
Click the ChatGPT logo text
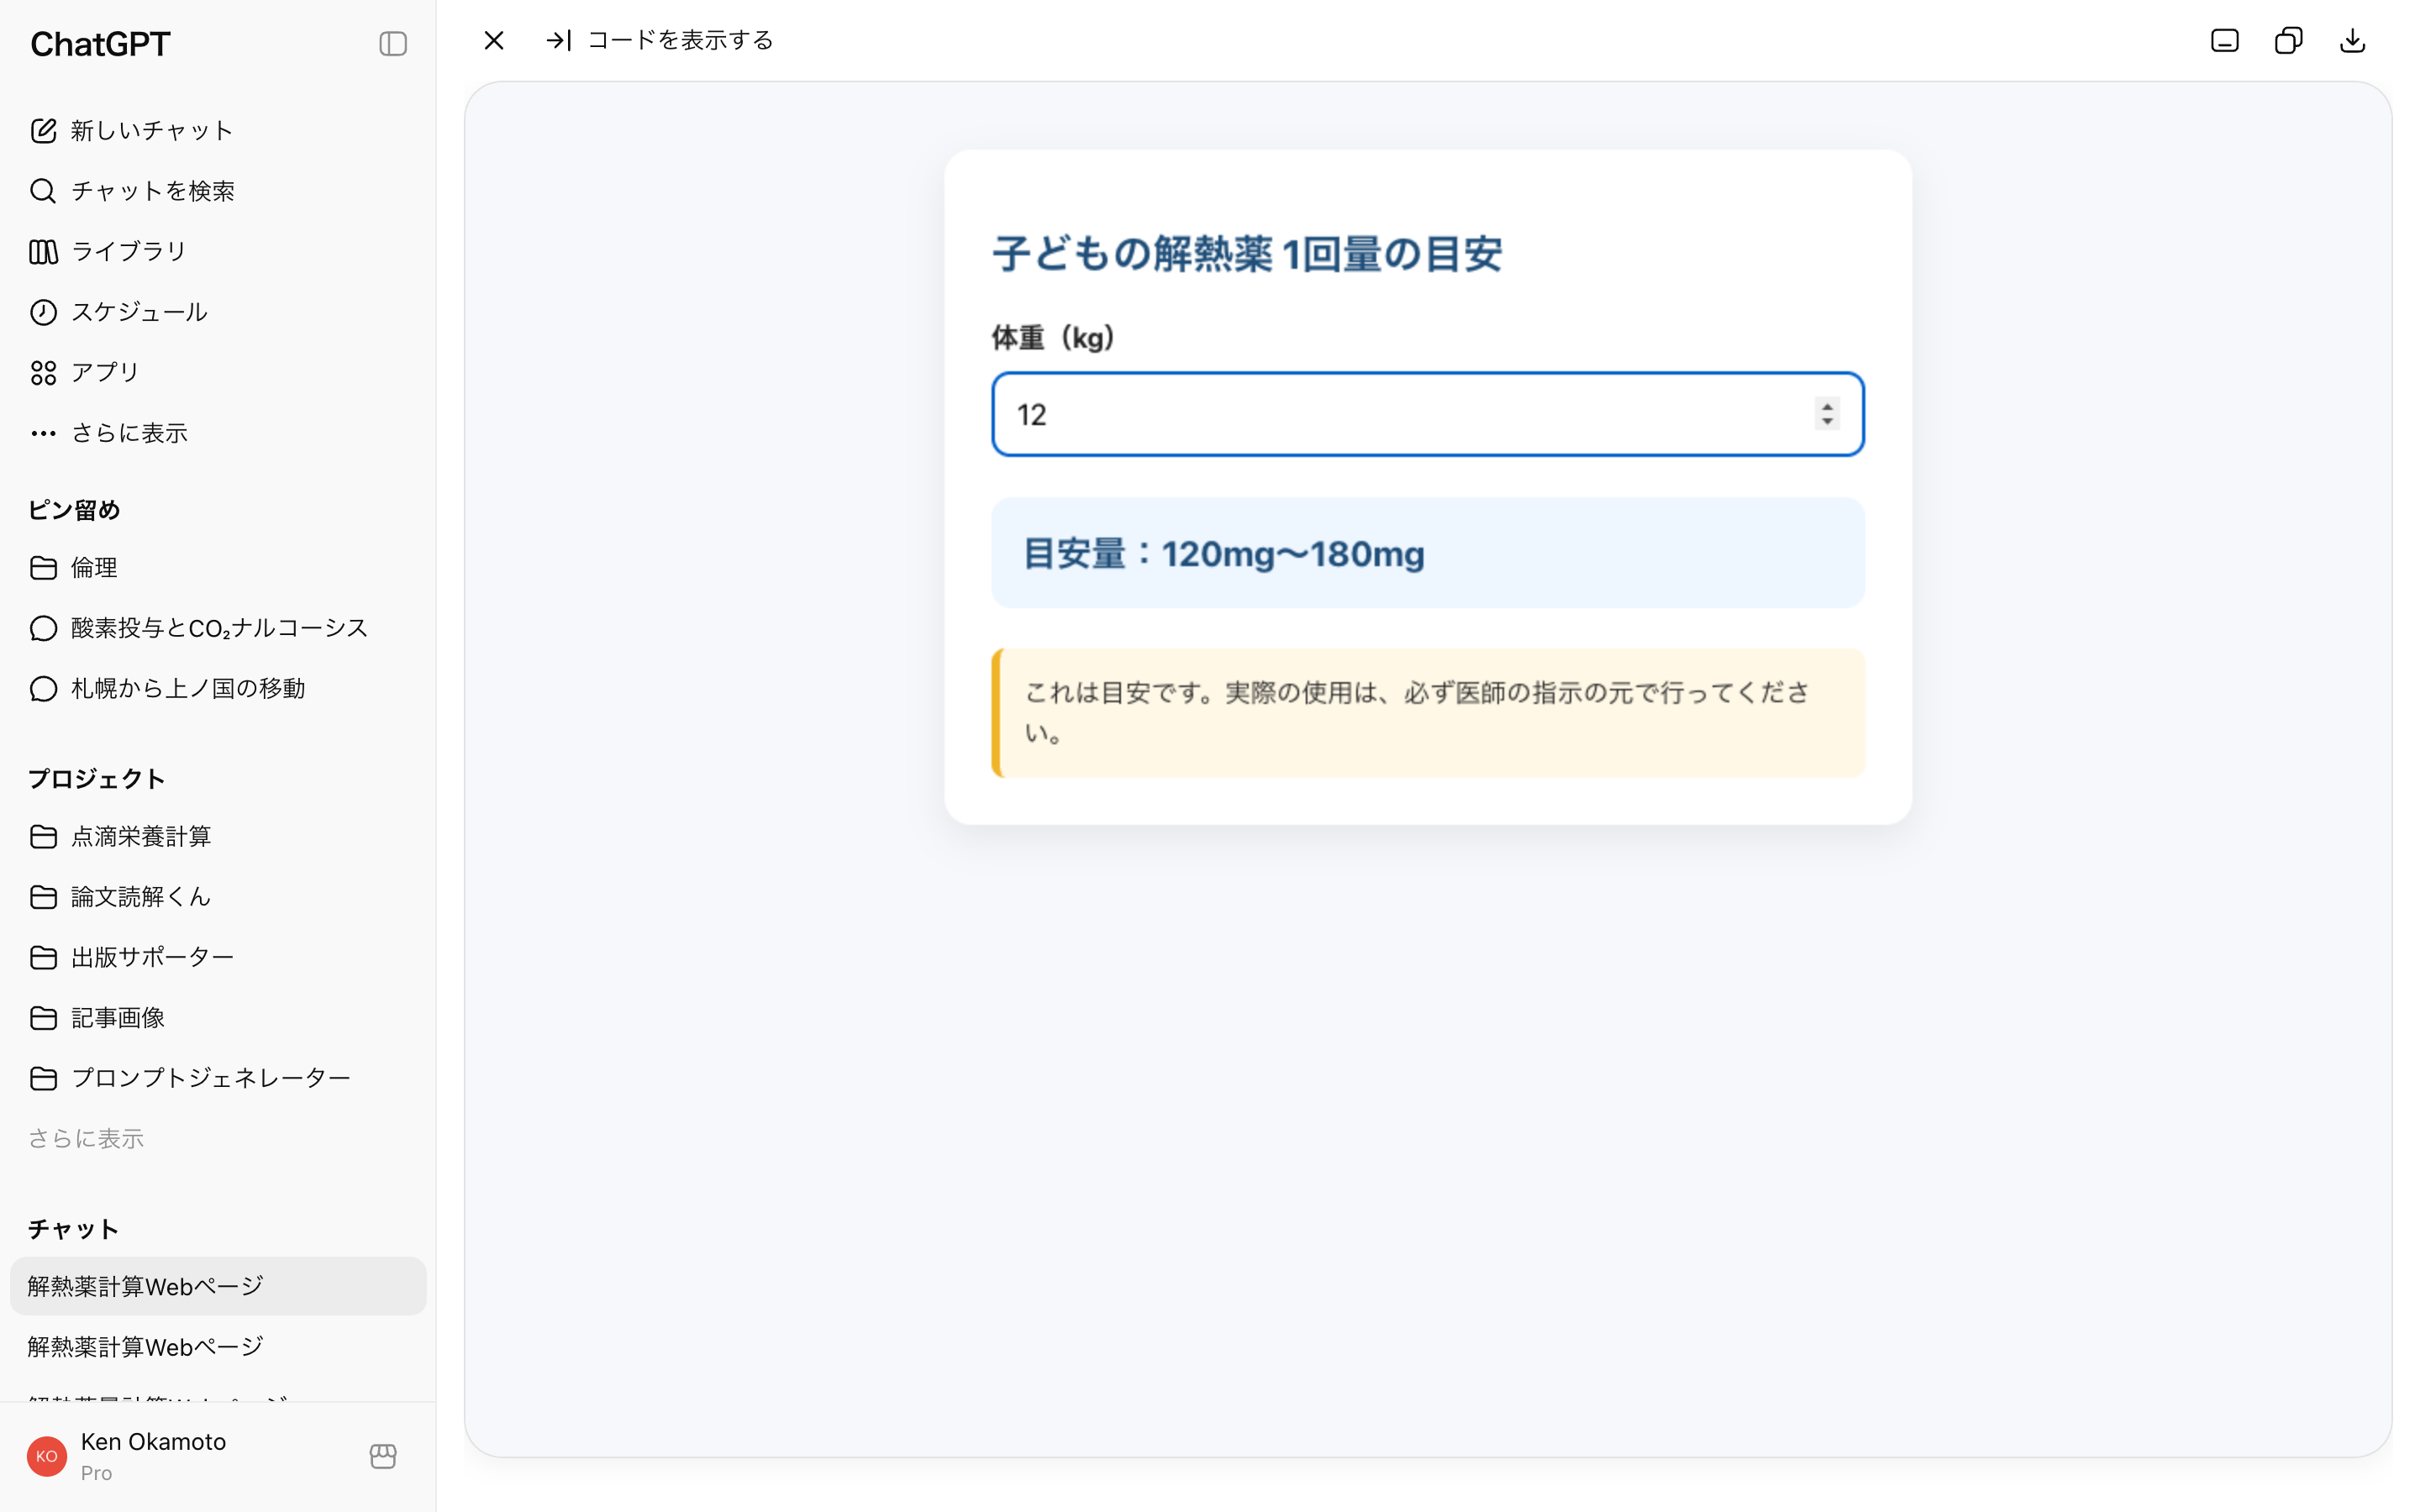[100, 44]
